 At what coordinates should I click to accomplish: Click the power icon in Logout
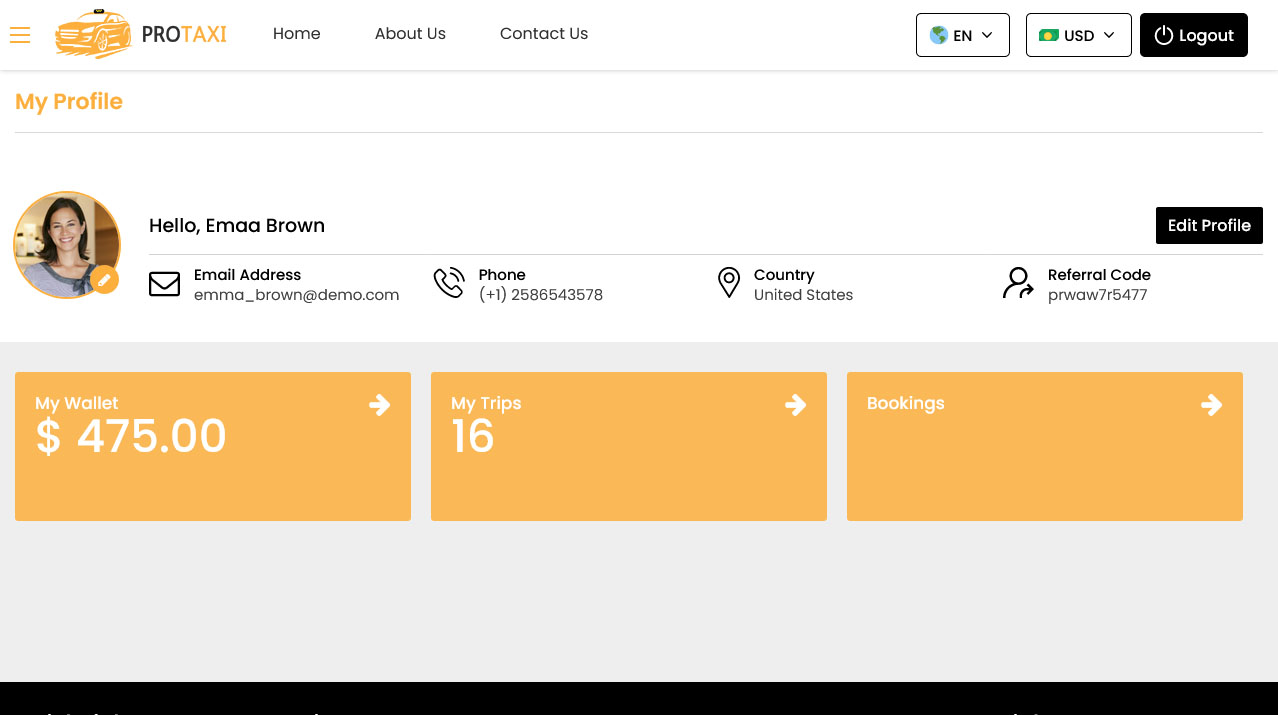tap(1163, 35)
